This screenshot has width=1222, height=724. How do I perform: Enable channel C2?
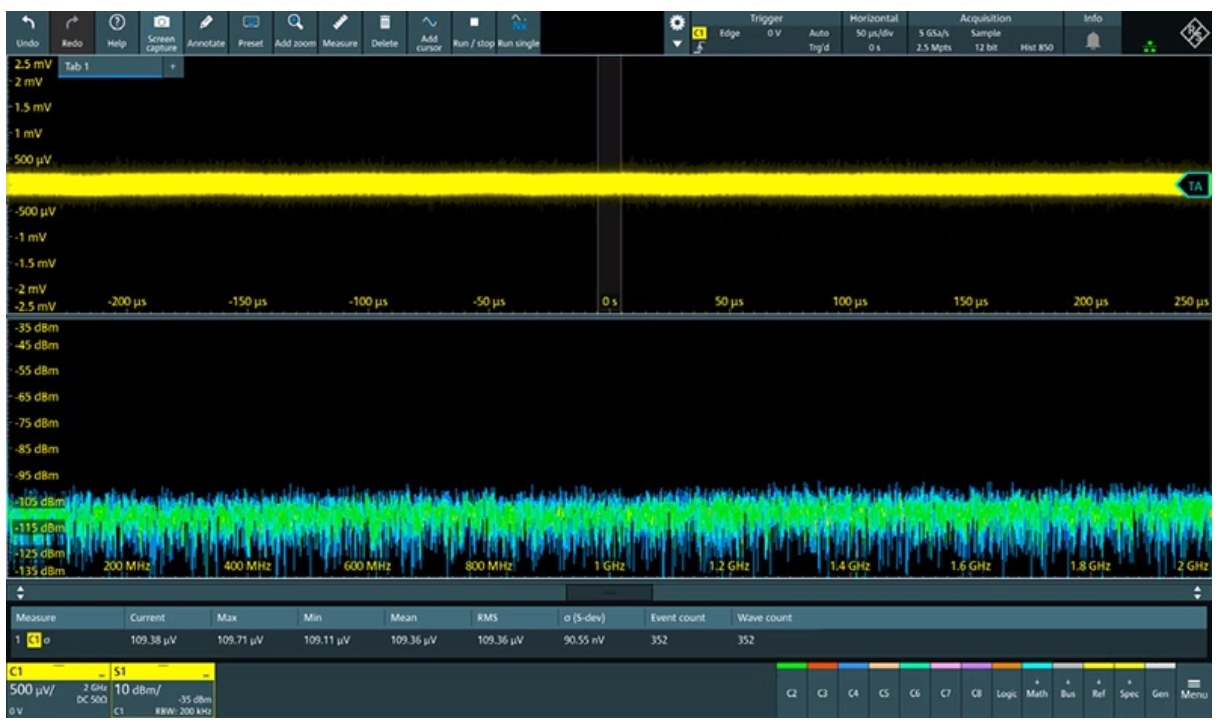click(792, 691)
